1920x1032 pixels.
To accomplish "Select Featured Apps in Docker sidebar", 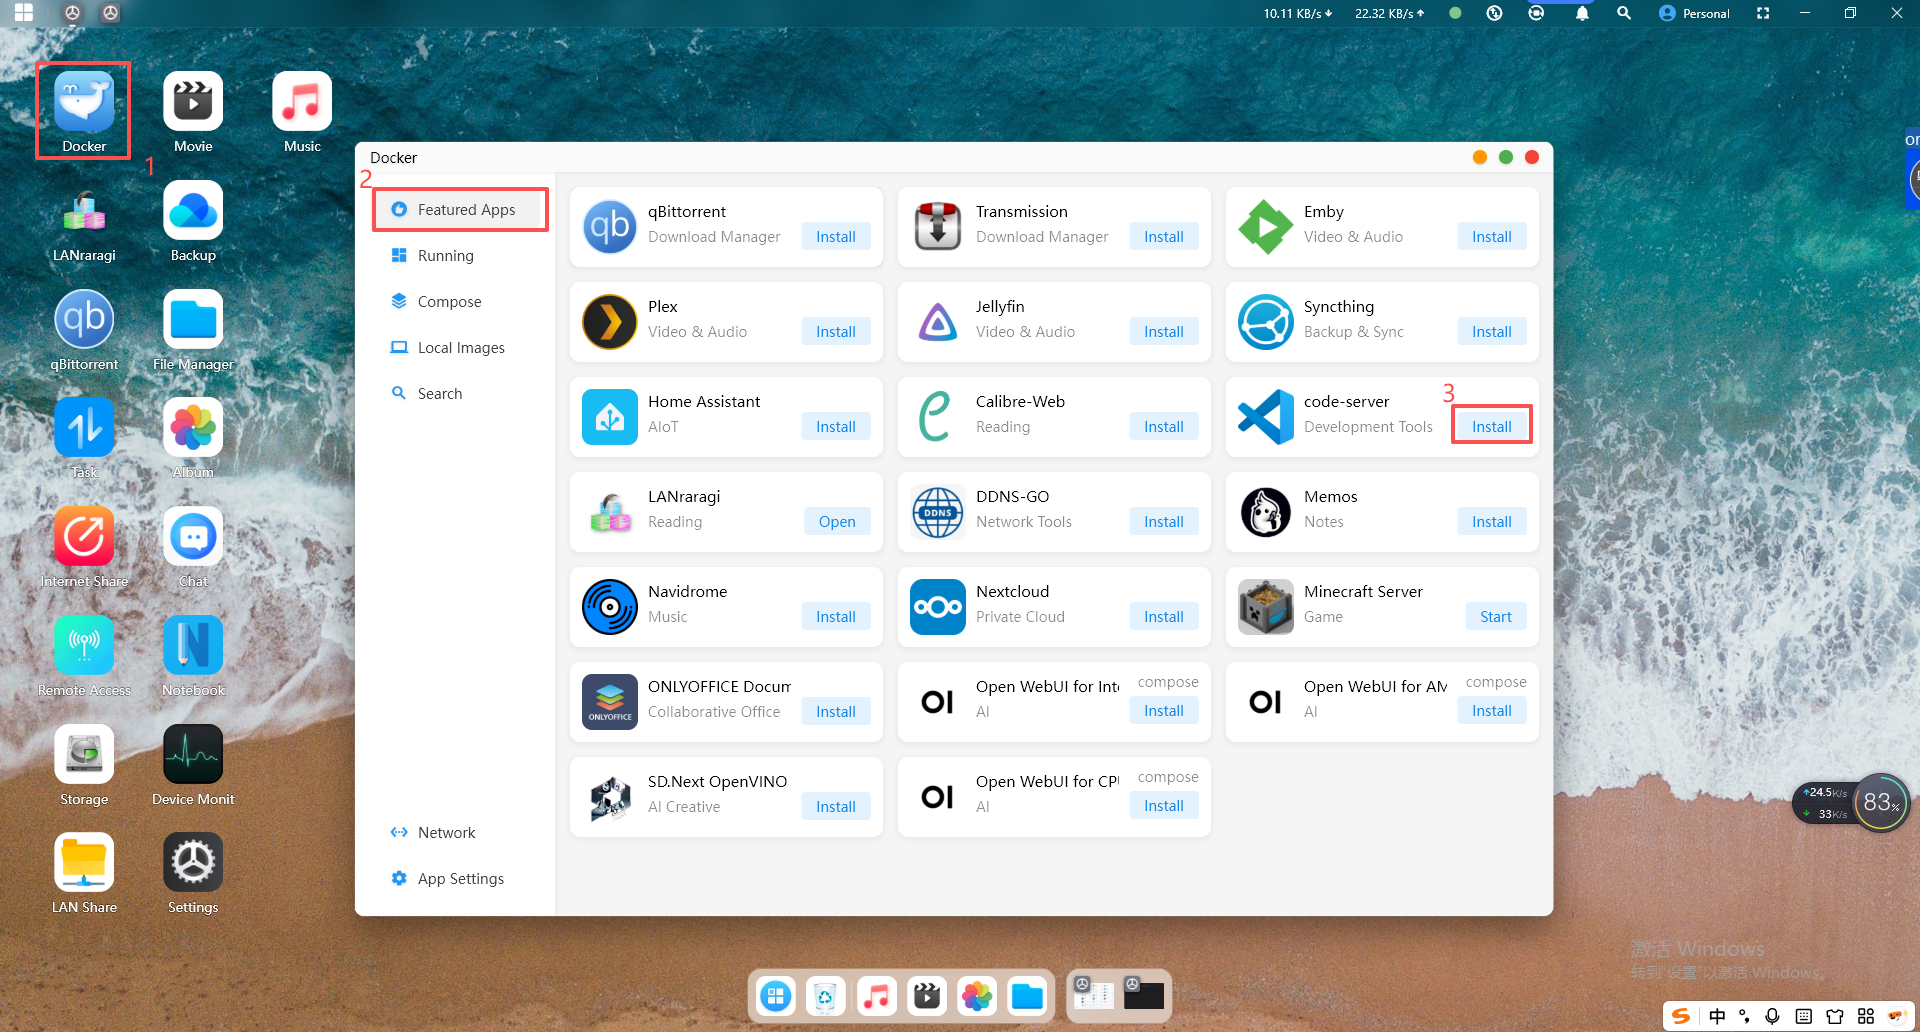I will 460,210.
